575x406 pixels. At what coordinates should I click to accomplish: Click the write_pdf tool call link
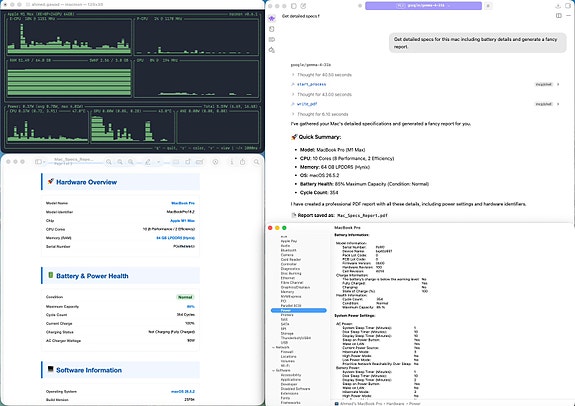tap(307, 104)
